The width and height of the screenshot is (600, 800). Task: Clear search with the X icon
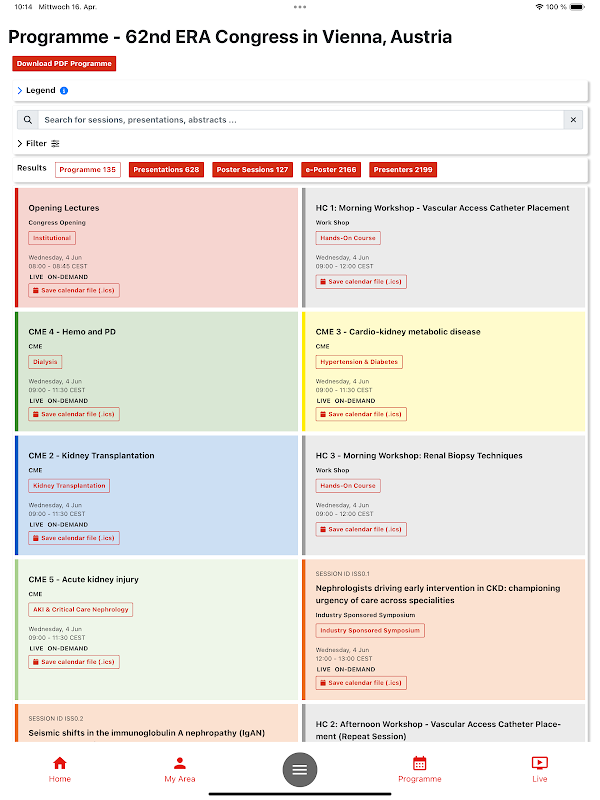click(x=573, y=120)
